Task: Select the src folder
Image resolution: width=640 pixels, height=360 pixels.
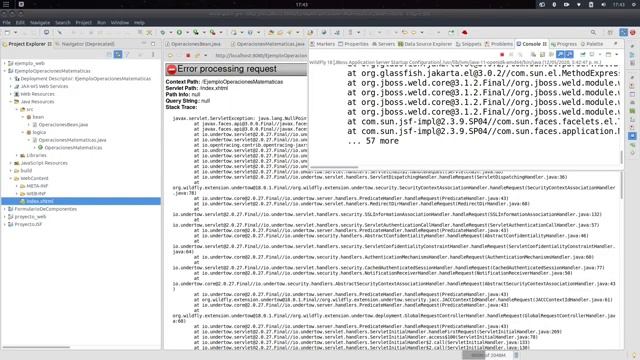Action: pos(27,109)
